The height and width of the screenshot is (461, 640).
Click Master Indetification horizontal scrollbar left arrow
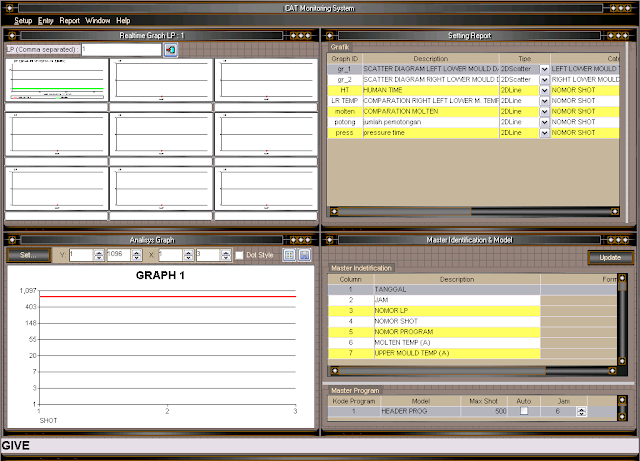(335, 370)
